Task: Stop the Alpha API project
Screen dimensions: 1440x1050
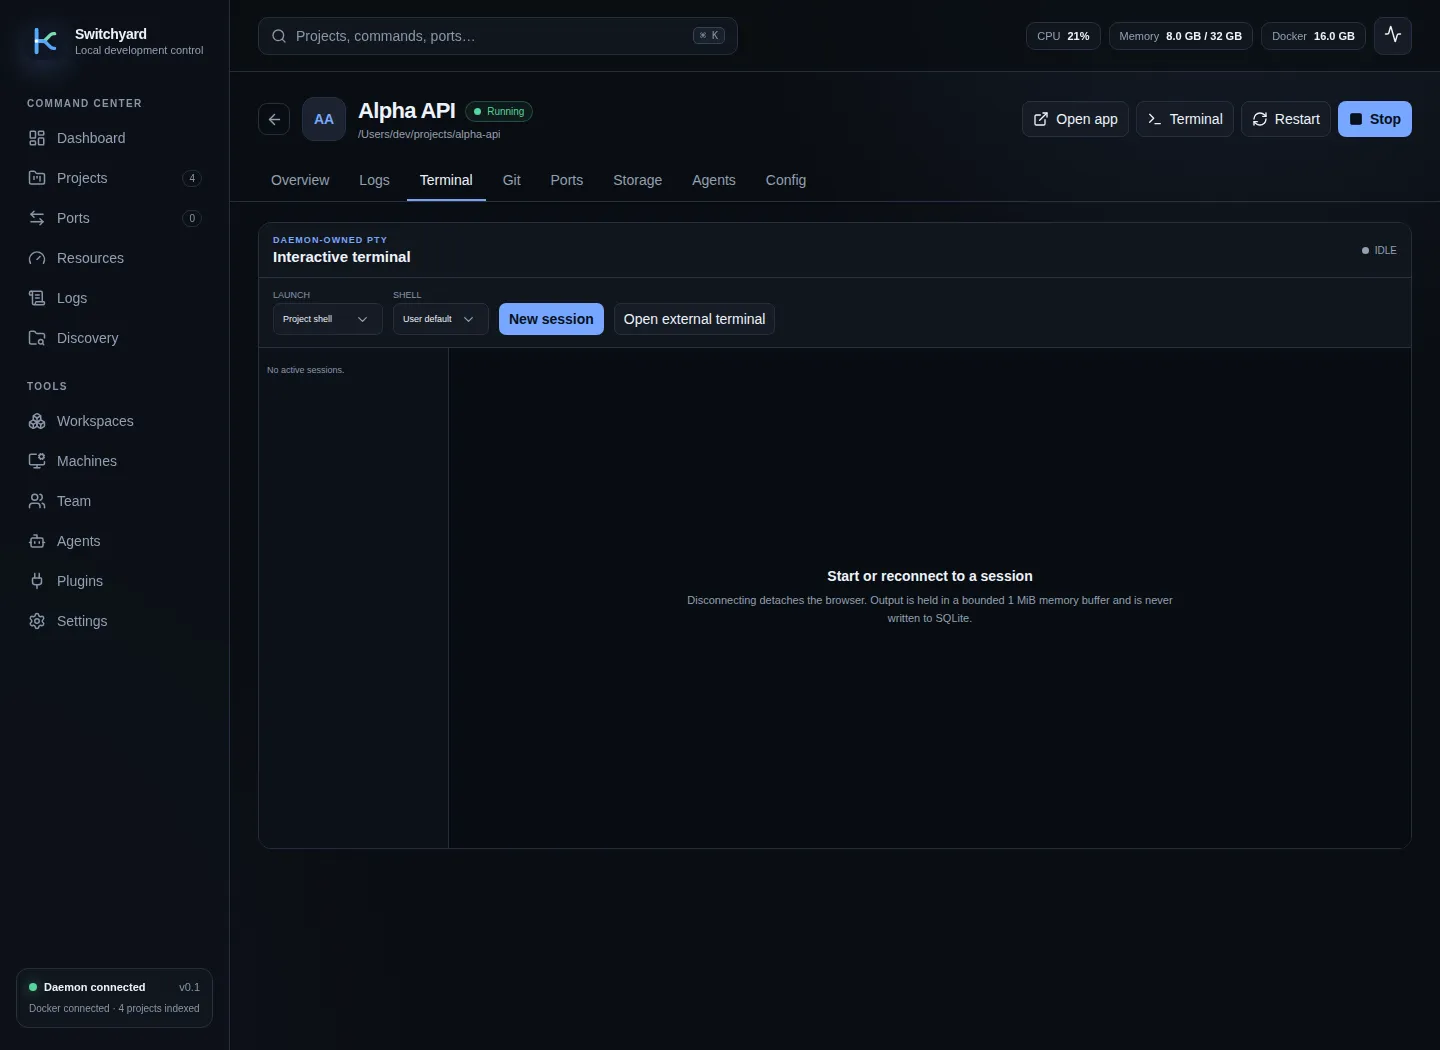Action: coord(1375,119)
